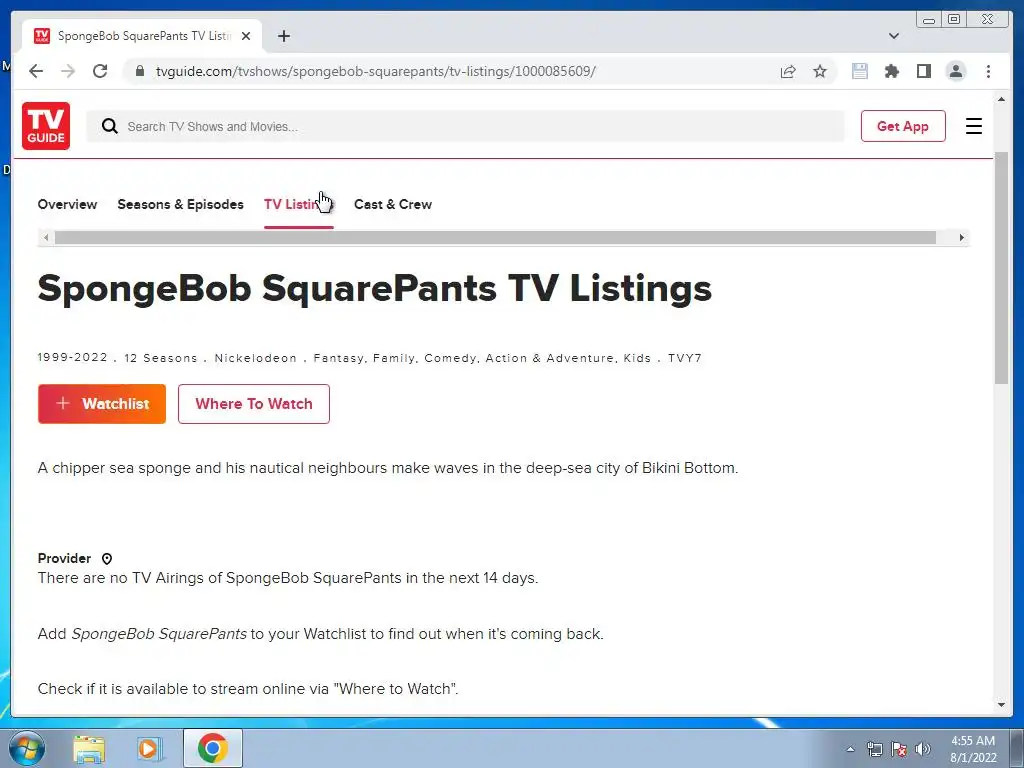
Task: Open Windows Media Player from taskbar
Action: tap(150, 748)
